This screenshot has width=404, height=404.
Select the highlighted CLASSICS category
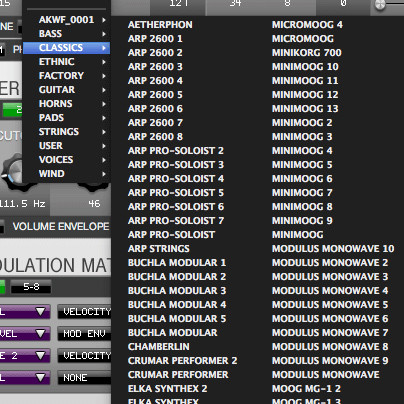point(66,48)
